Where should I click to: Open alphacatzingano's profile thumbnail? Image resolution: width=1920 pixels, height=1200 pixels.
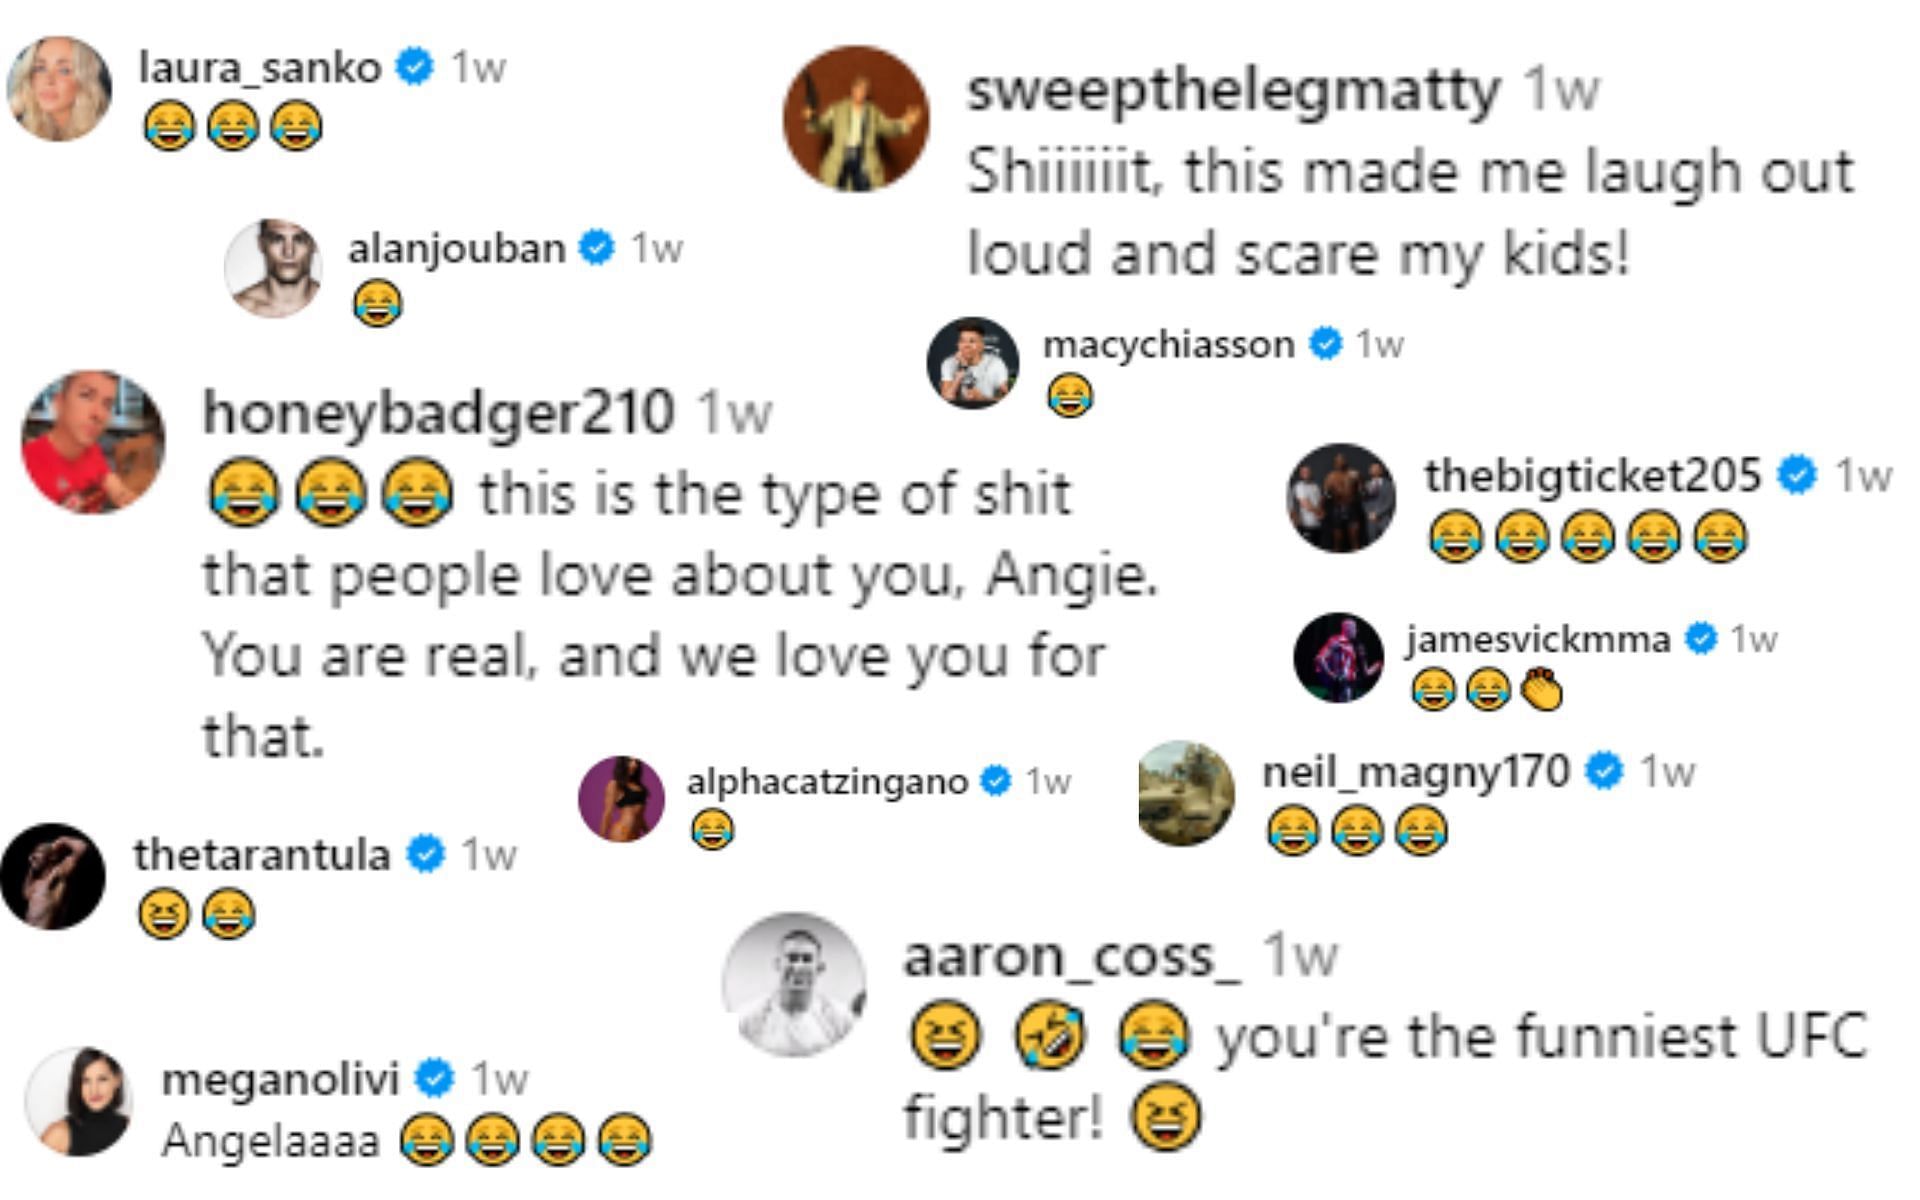click(x=622, y=799)
